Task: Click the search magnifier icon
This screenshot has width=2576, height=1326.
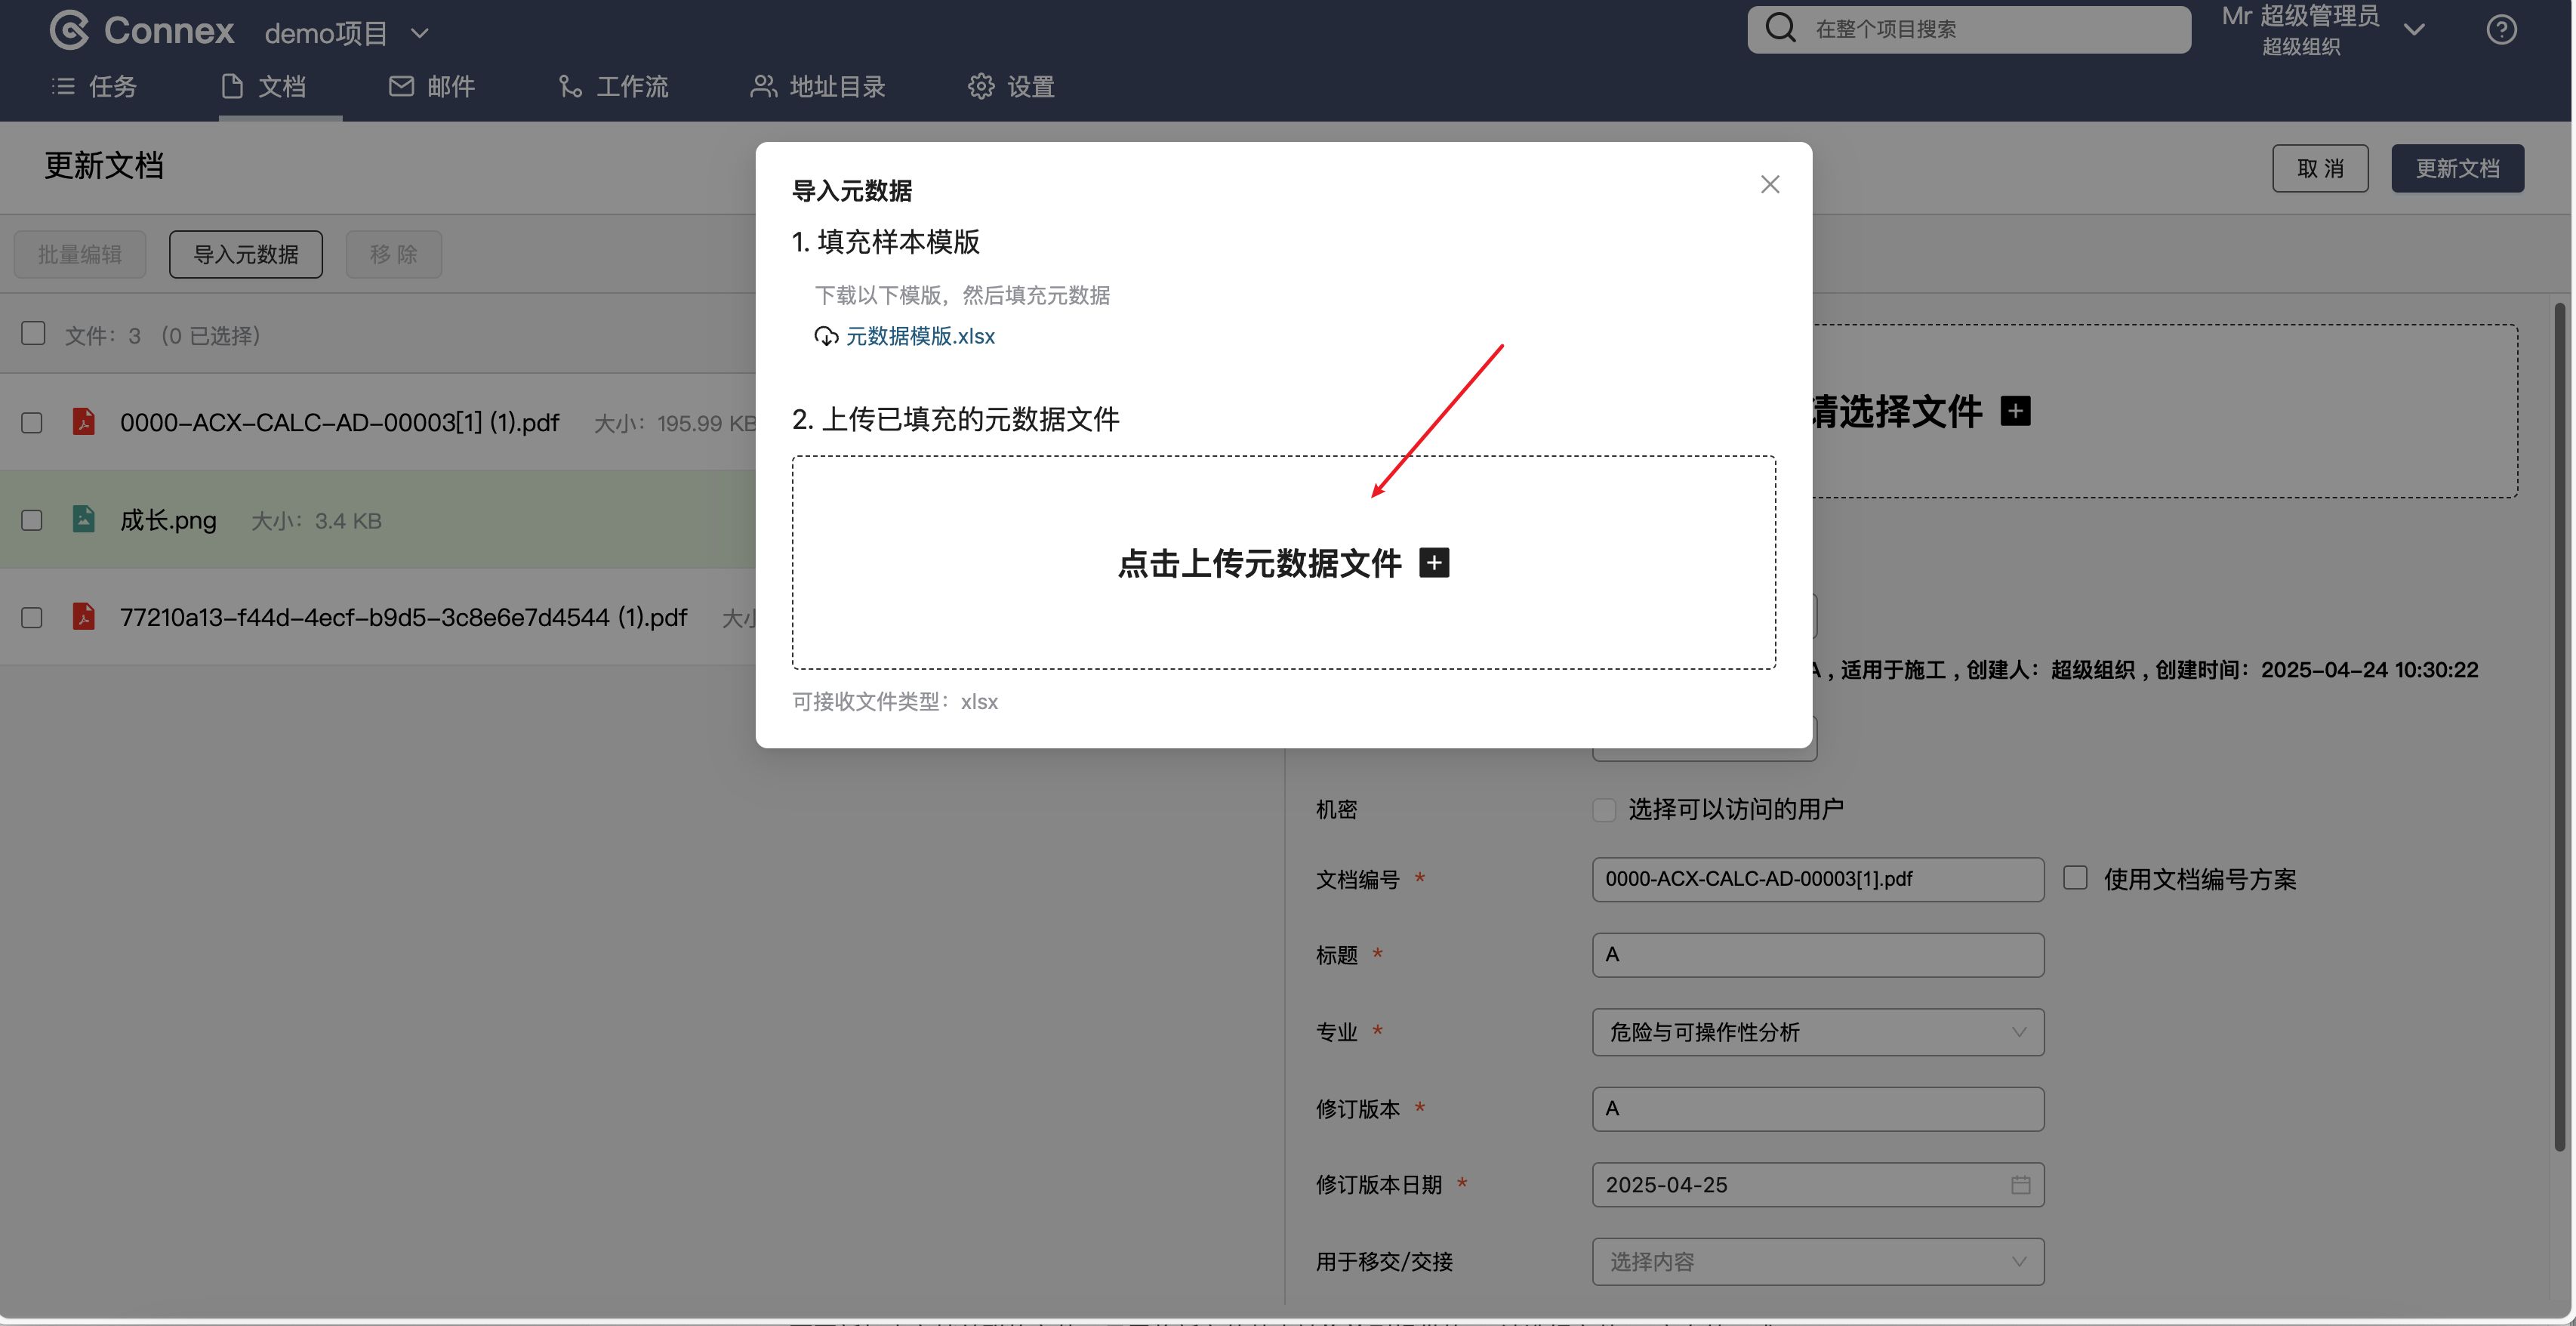Action: click(x=1780, y=28)
